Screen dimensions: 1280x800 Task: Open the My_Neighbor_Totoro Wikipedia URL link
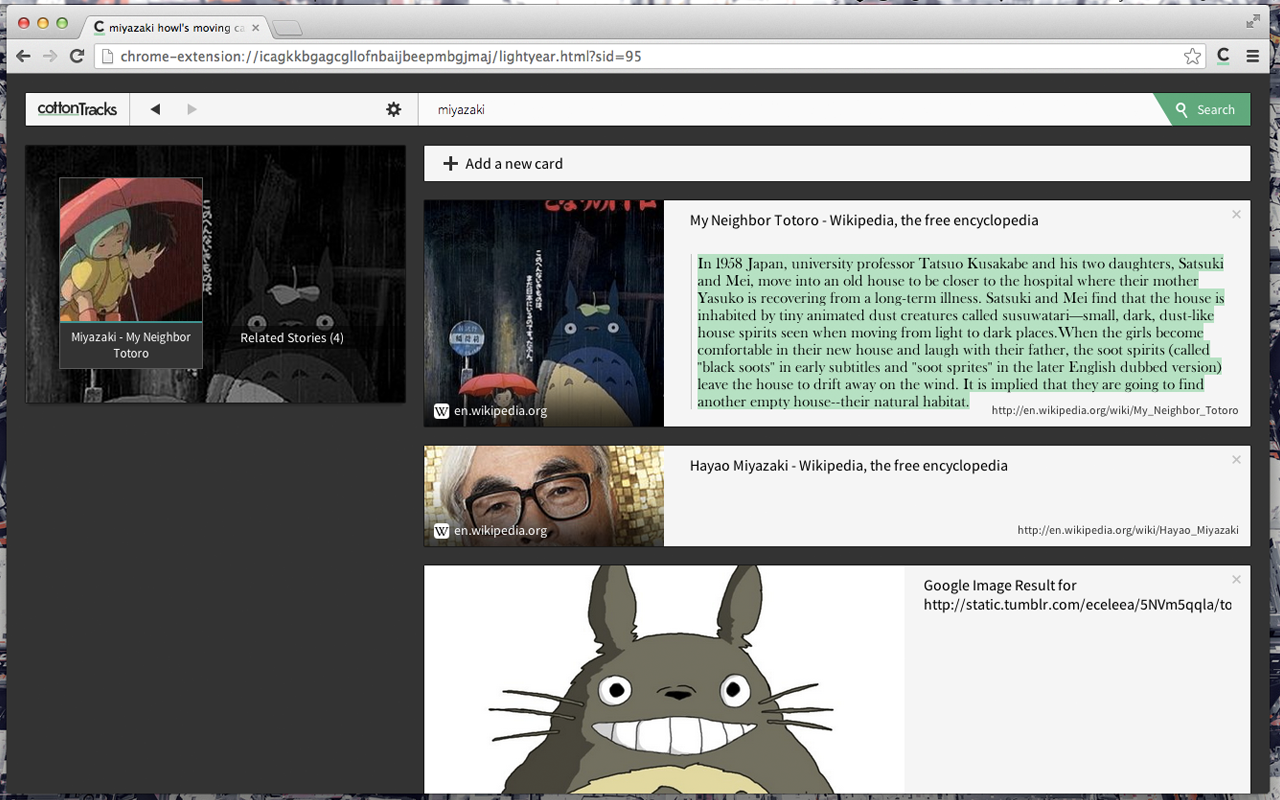tap(1115, 410)
